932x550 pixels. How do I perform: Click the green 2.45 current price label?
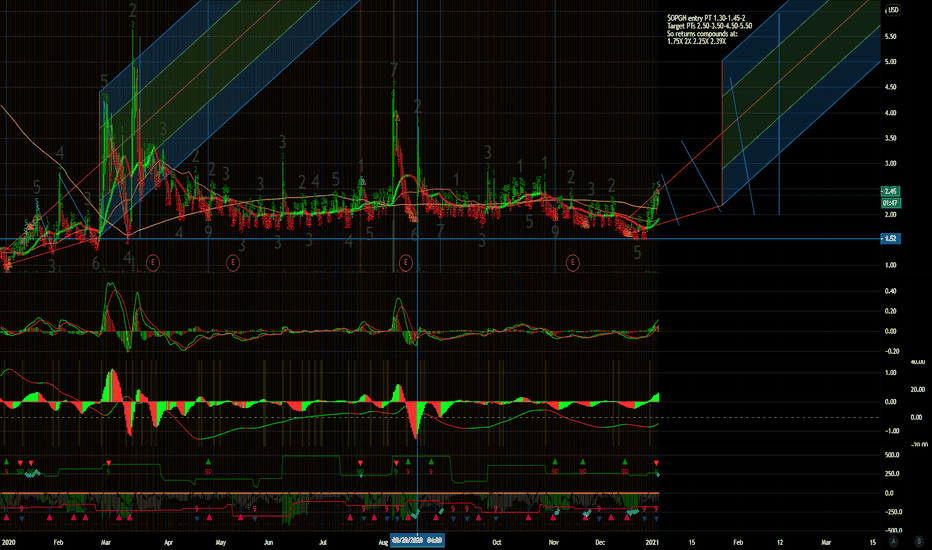pyautogui.click(x=890, y=191)
